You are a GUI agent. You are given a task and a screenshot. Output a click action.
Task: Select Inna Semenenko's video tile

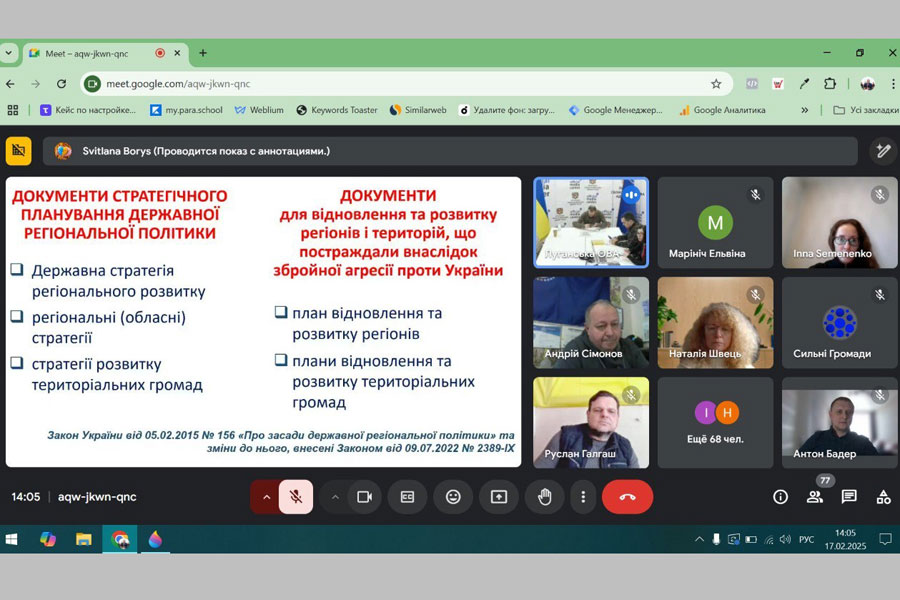click(x=840, y=223)
